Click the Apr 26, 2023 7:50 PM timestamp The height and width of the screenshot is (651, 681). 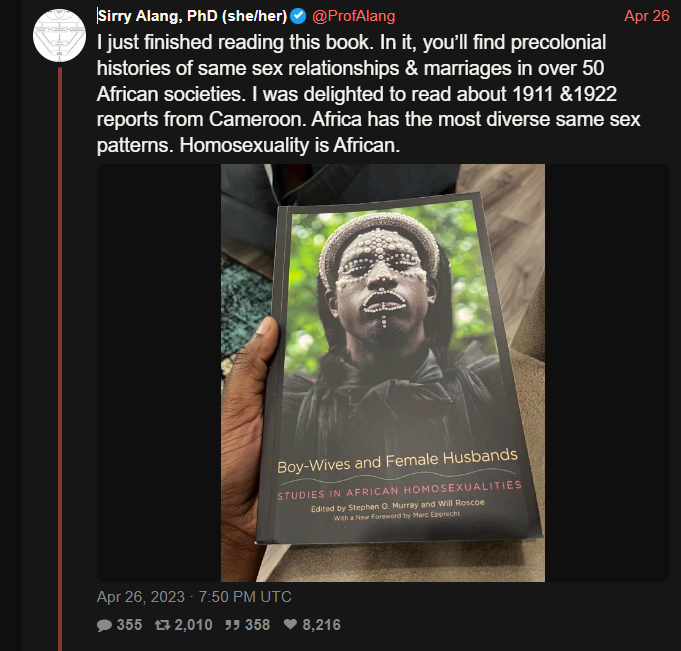point(194,597)
